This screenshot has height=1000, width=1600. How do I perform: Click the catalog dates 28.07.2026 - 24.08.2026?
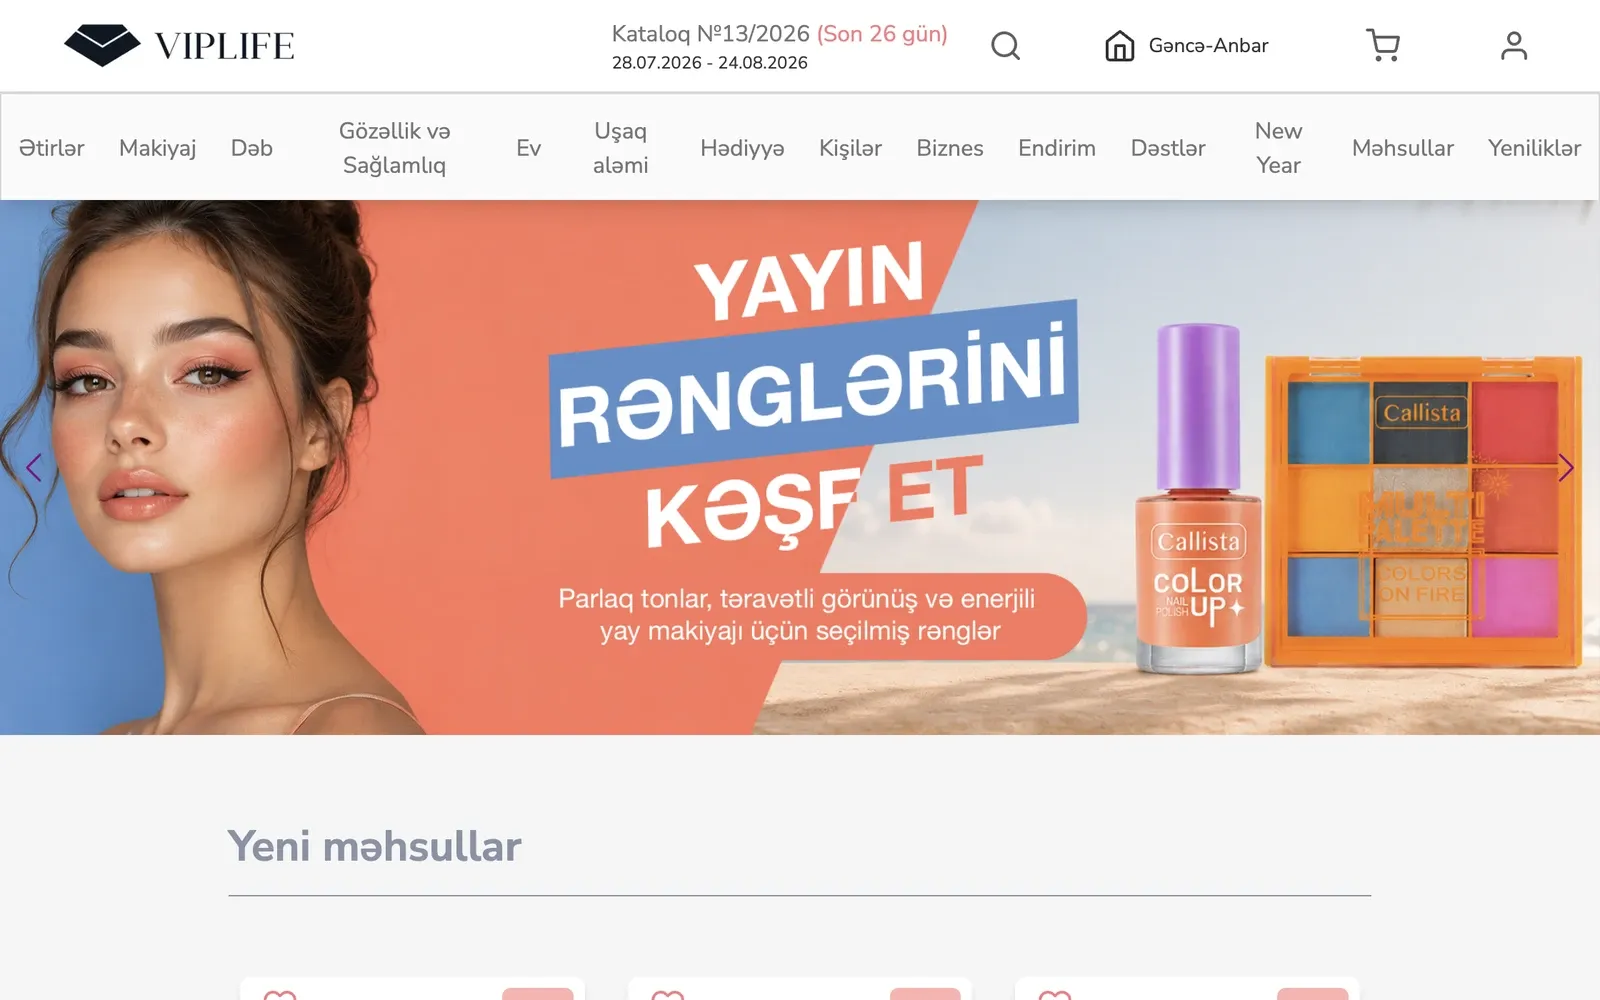pos(710,63)
